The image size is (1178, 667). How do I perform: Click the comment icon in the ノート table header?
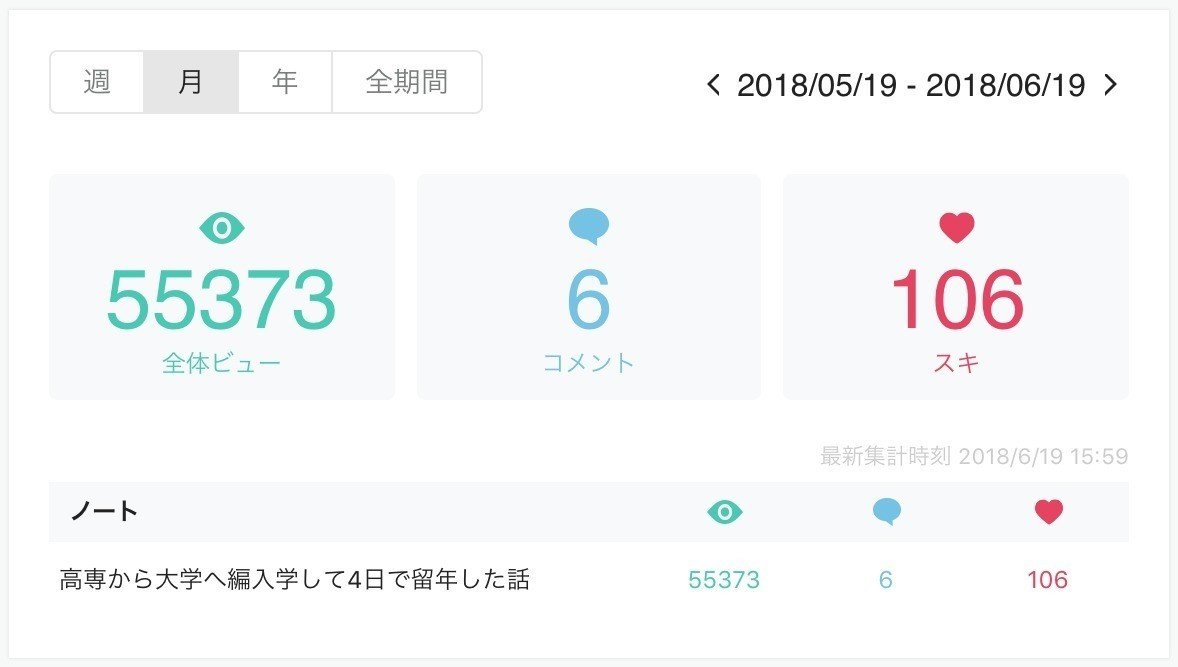(886, 511)
